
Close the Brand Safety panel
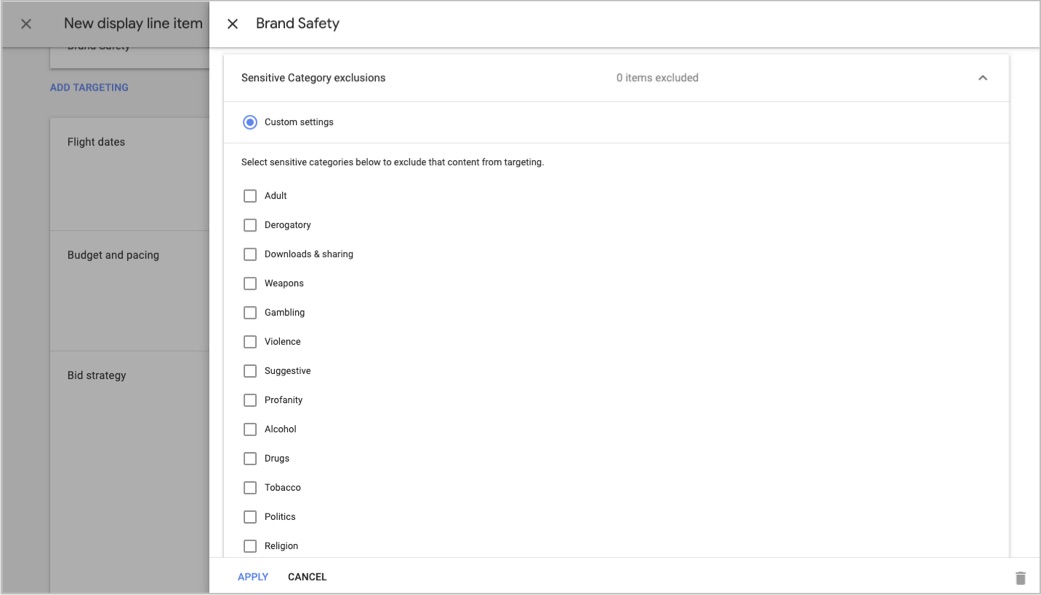[x=232, y=24]
